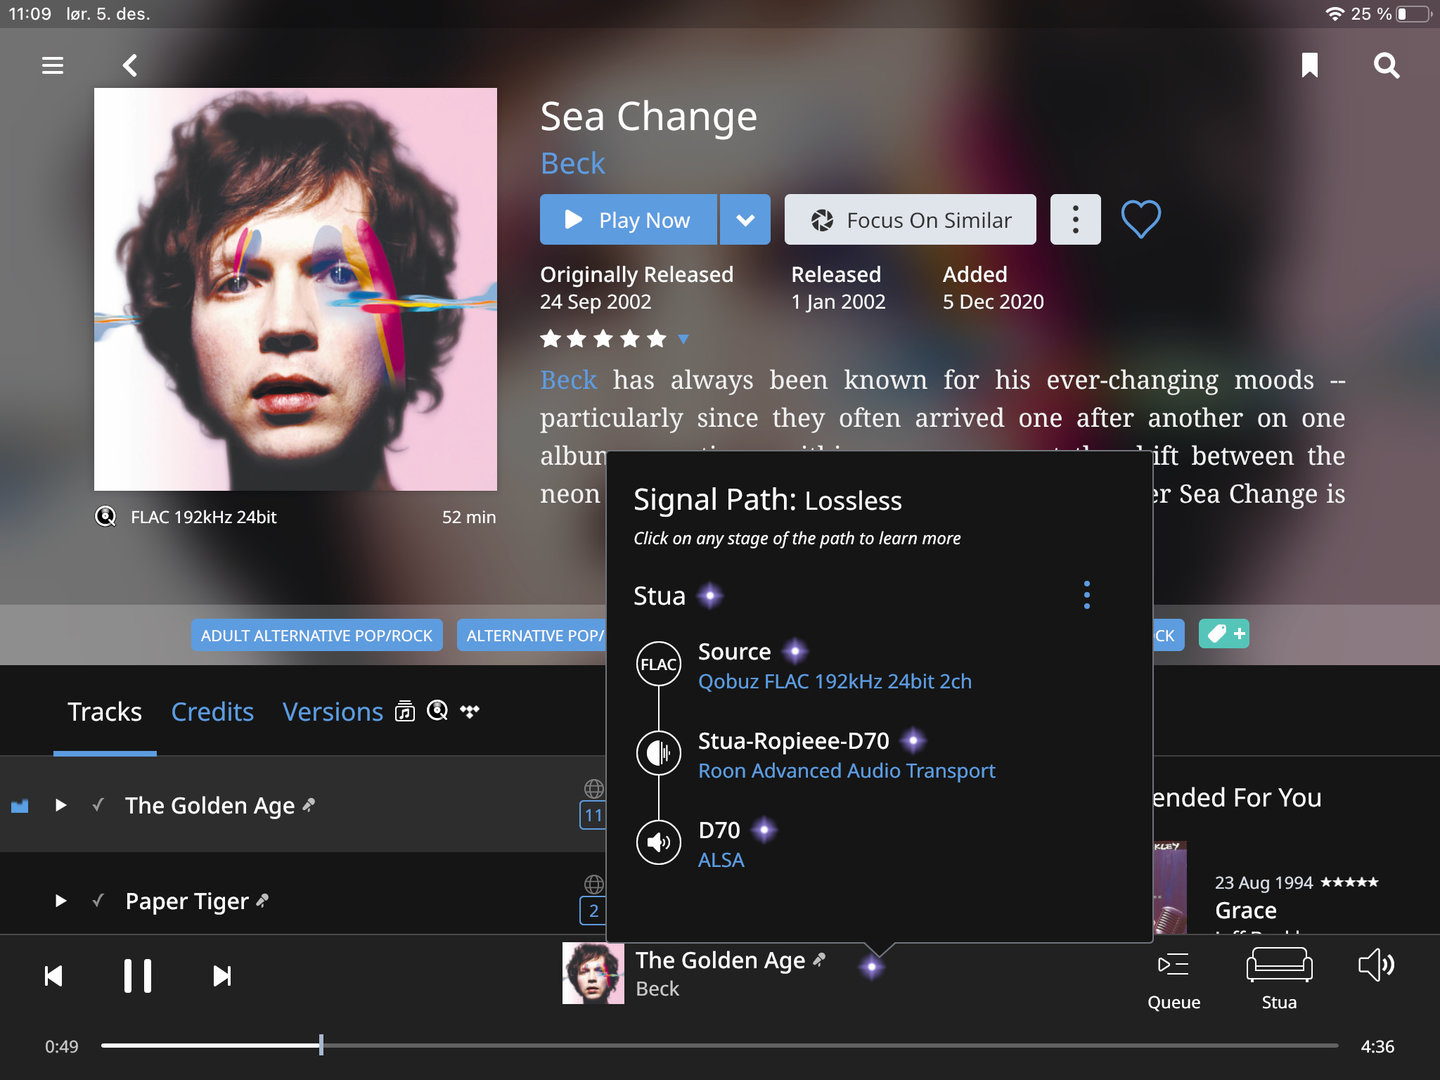Open the Queue panel
Image resolution: width=1440 pixels, height=1080 pixels.
[1173, 978]
